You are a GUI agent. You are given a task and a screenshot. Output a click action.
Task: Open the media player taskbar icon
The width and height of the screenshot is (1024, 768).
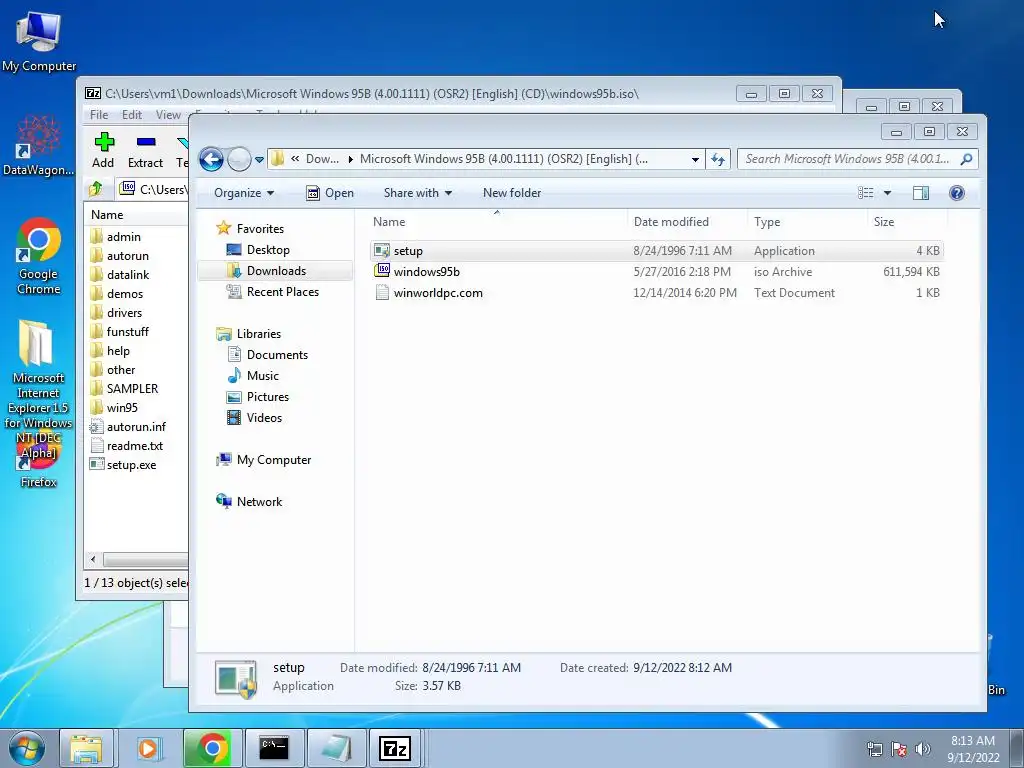coord(148,748)
